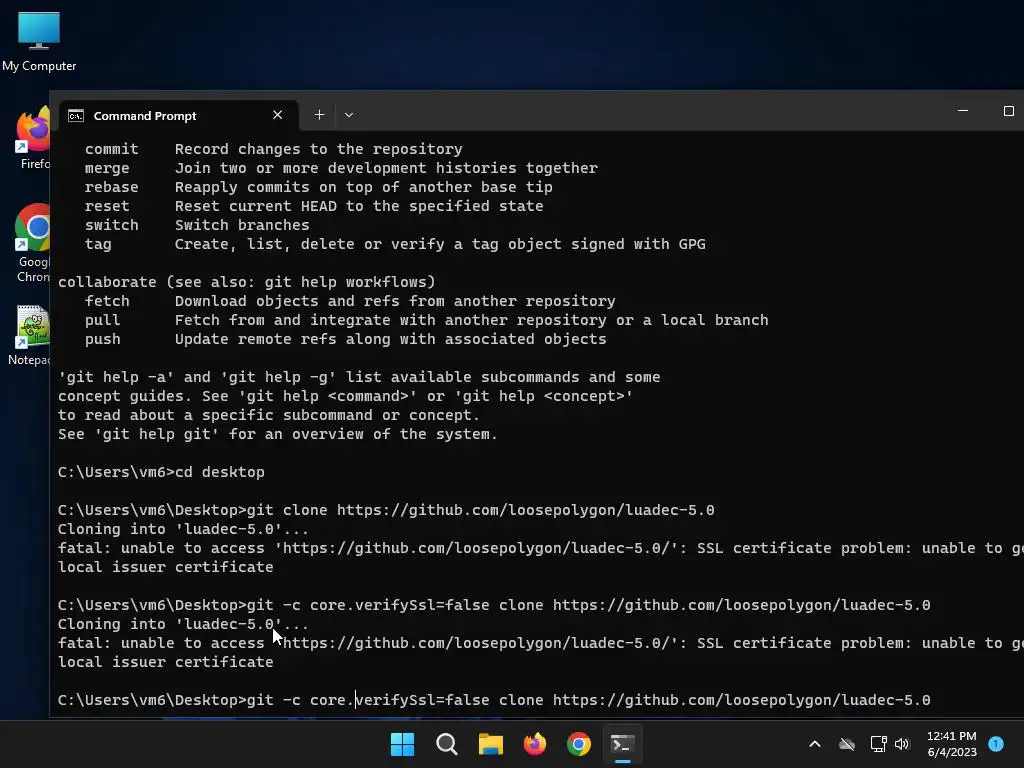Close the Command Prompt tab
1024x768 pixels.
(x=278, y=115)
